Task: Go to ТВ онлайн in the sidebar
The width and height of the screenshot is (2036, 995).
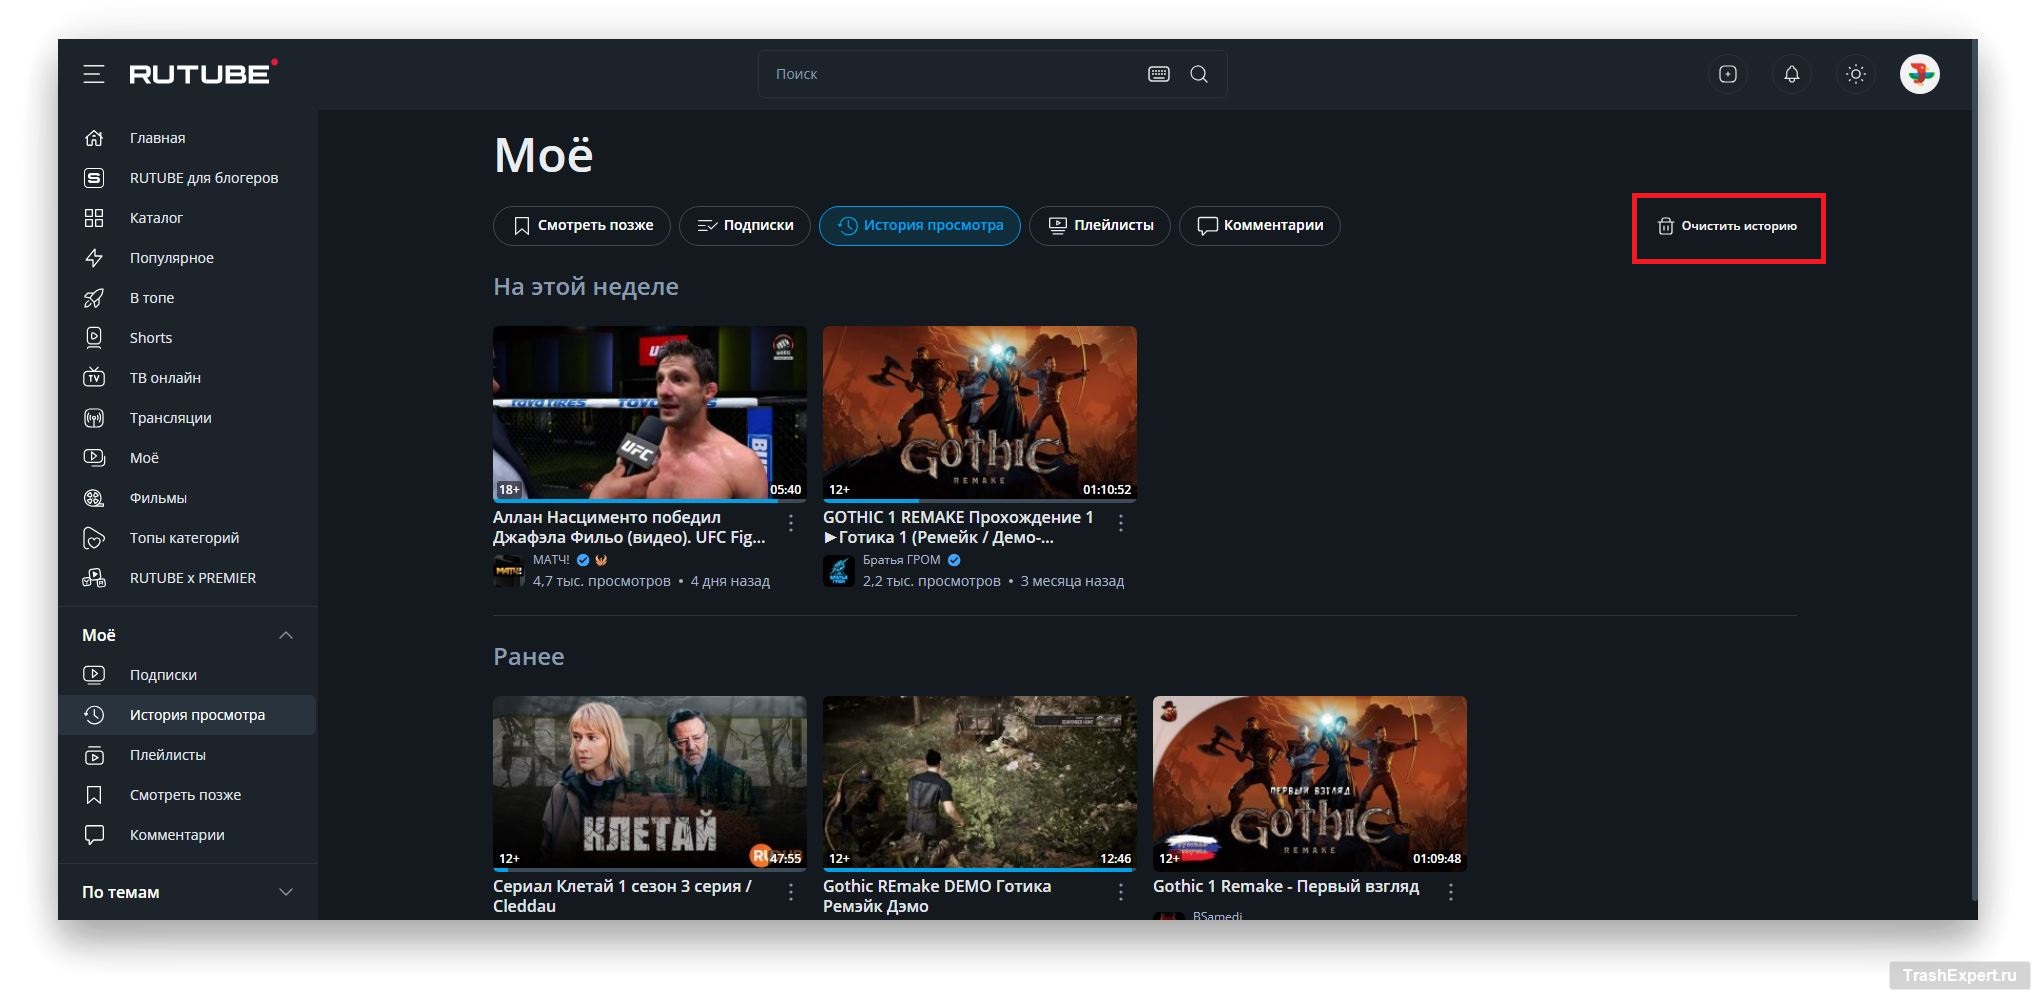Action: 165,378
